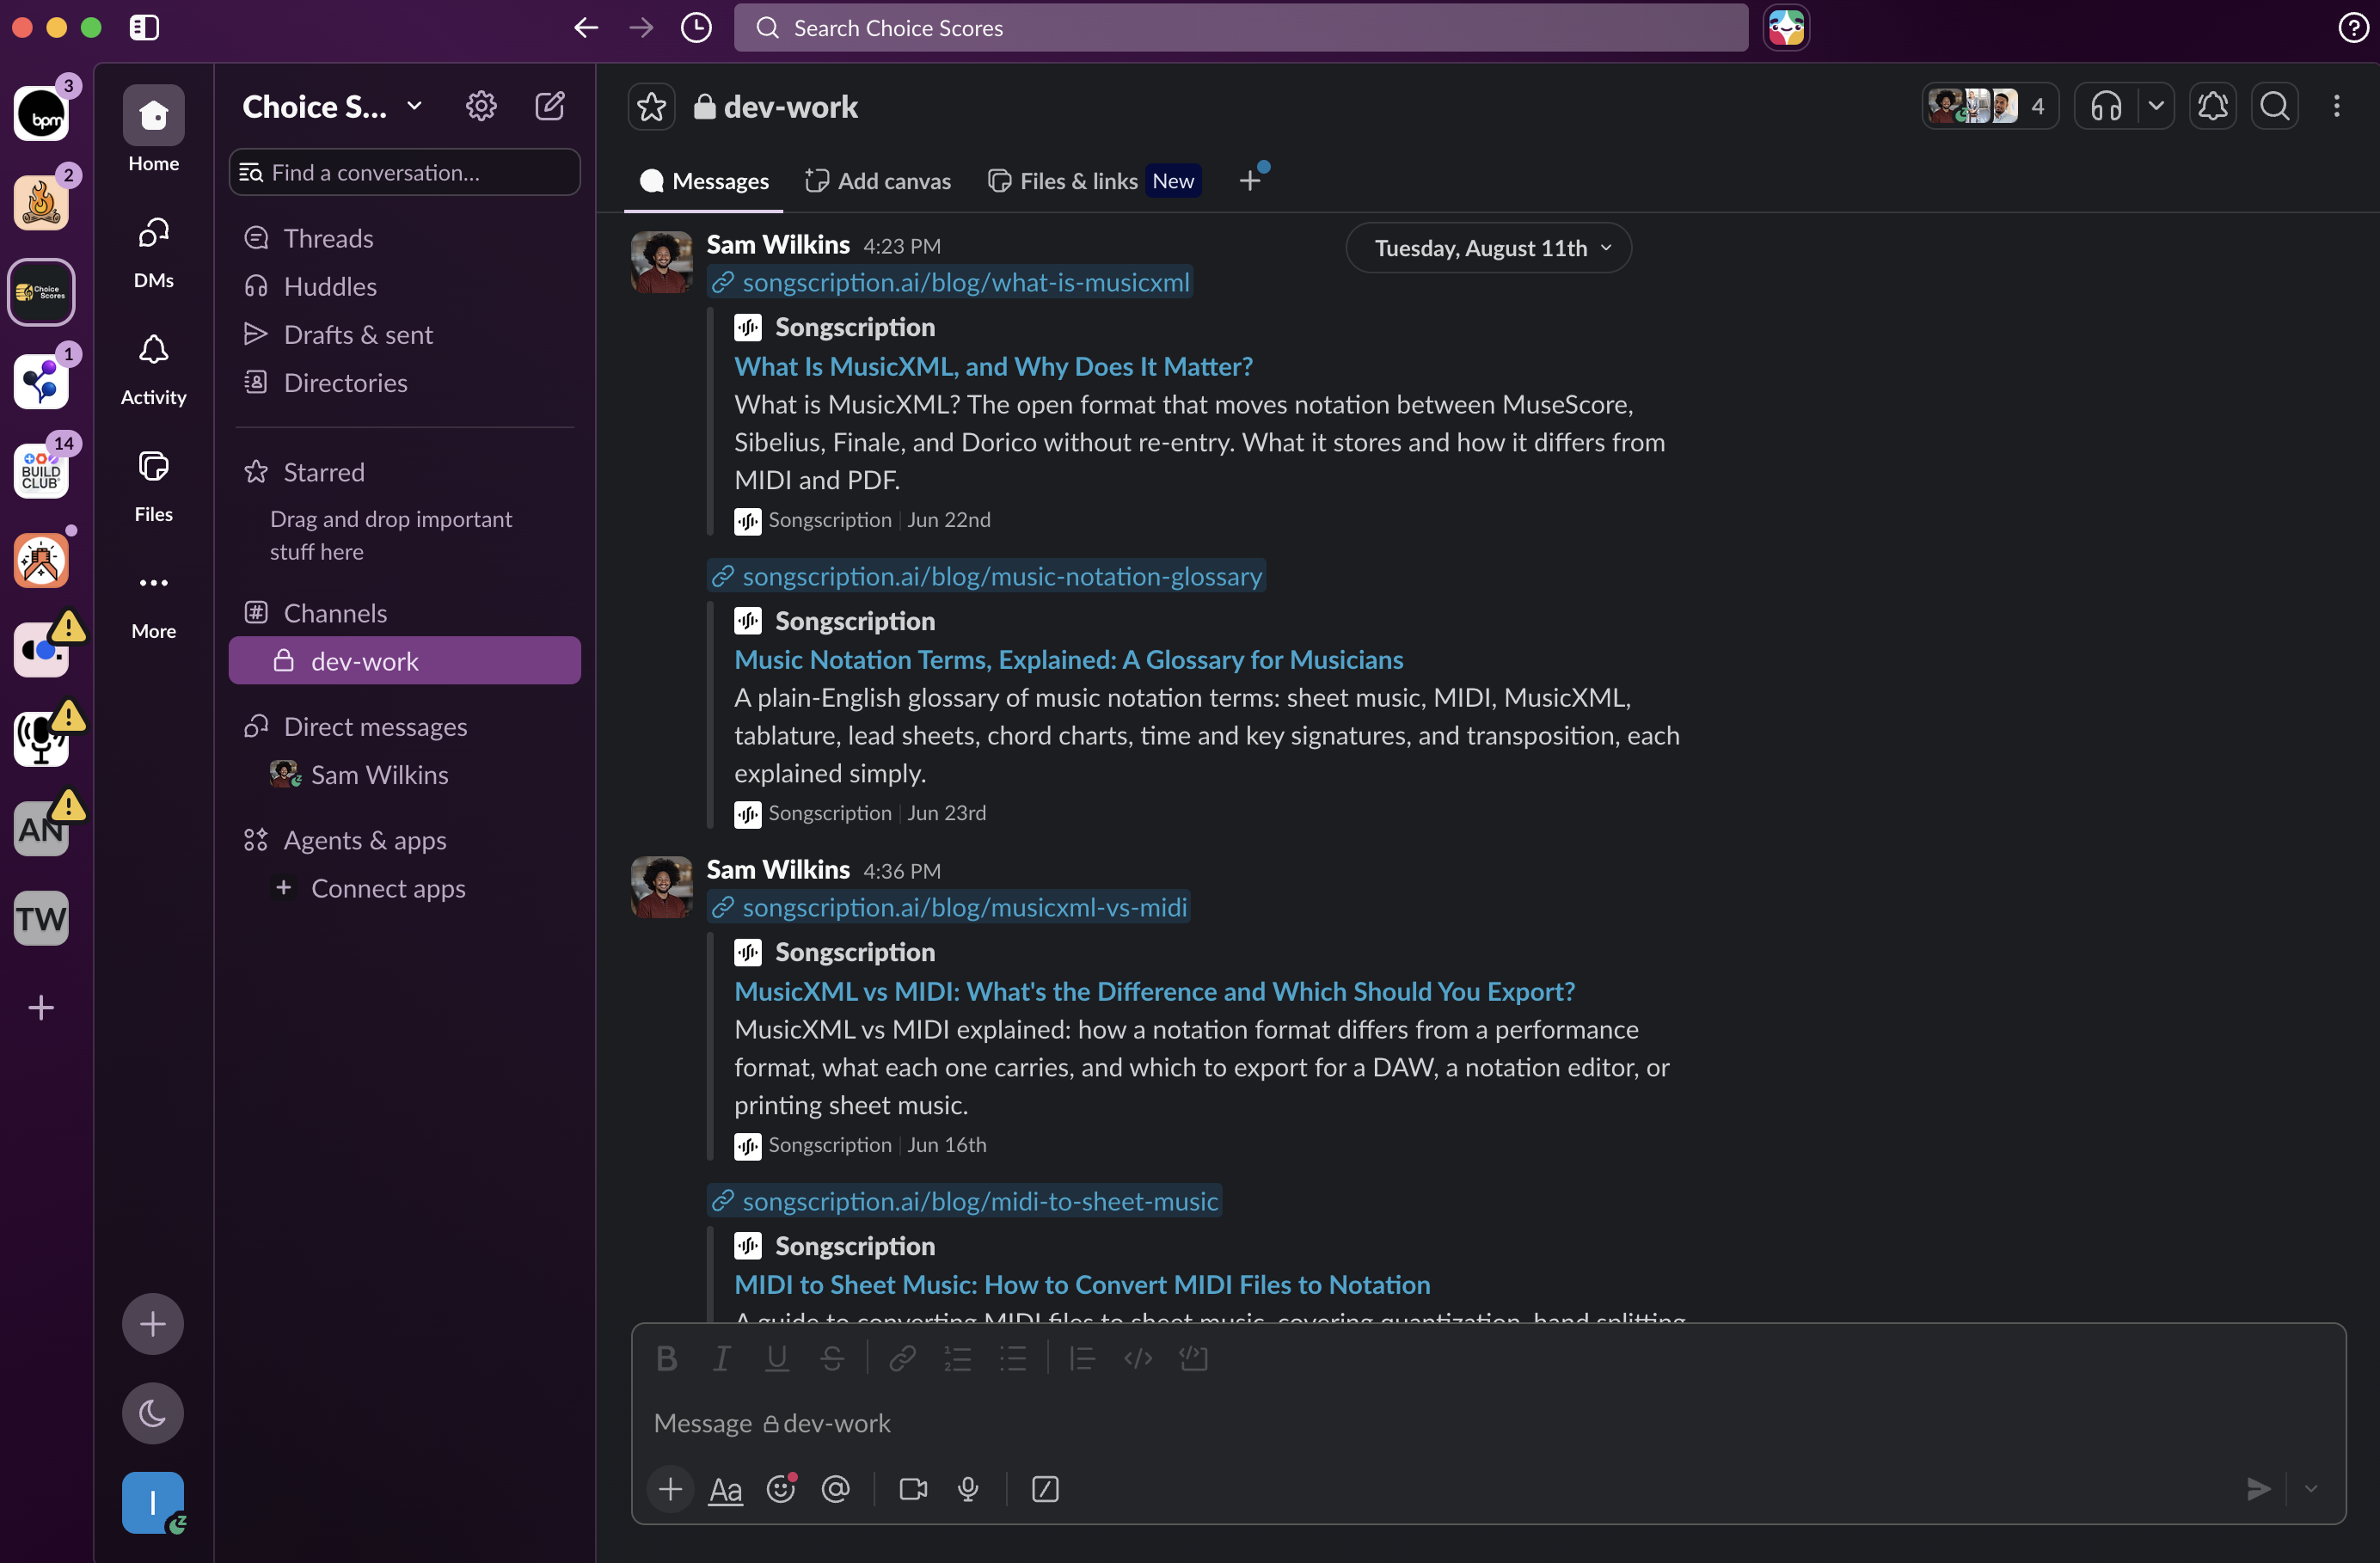
Task: Open the Activity view
Action: [153, 369]
